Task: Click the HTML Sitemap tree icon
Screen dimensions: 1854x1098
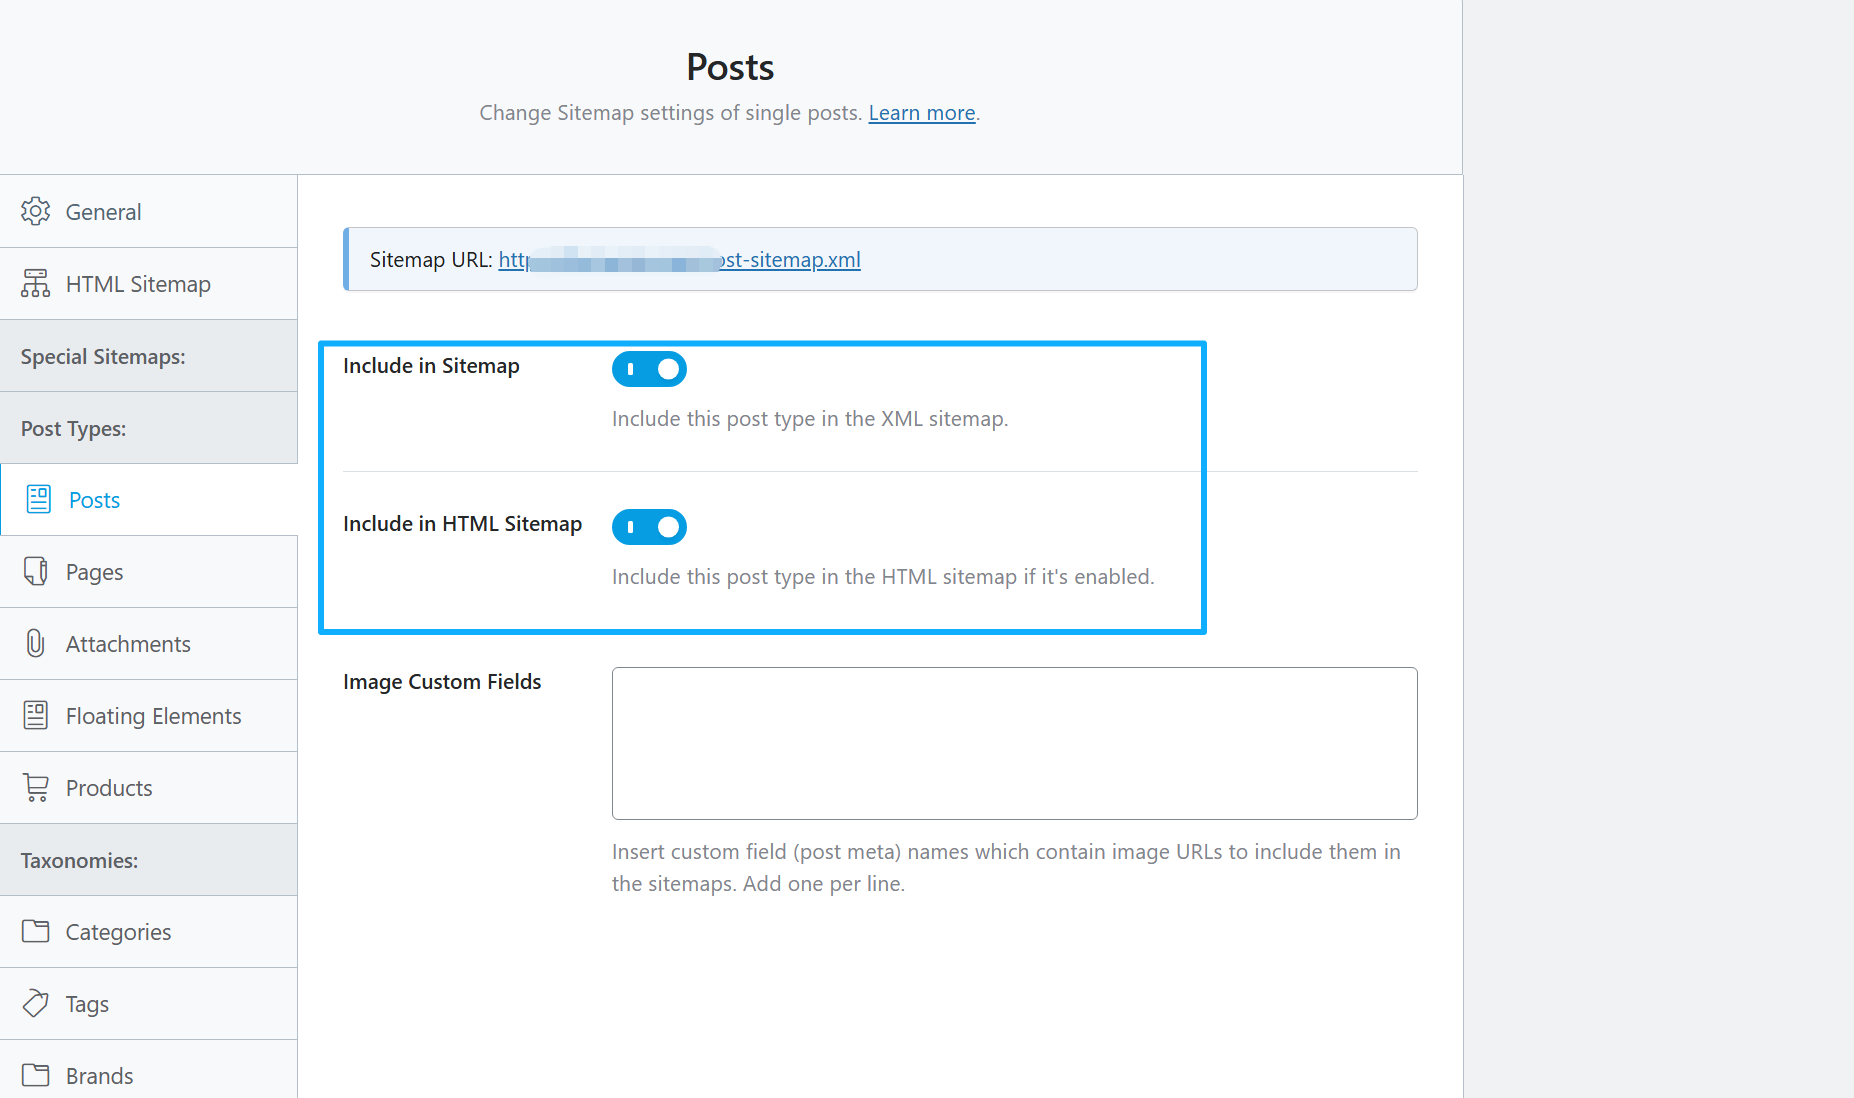Action: pyautogui.click(x=36, y=283)
